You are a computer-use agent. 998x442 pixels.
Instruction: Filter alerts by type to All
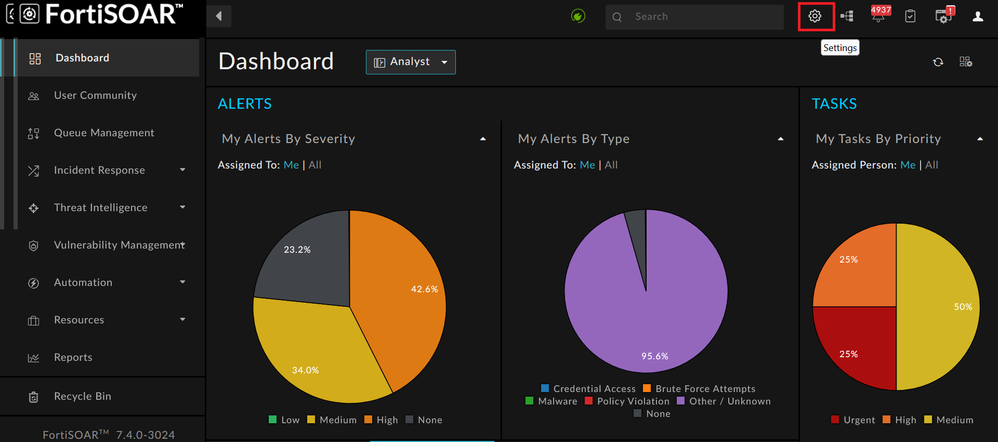(x=611, y=165)
